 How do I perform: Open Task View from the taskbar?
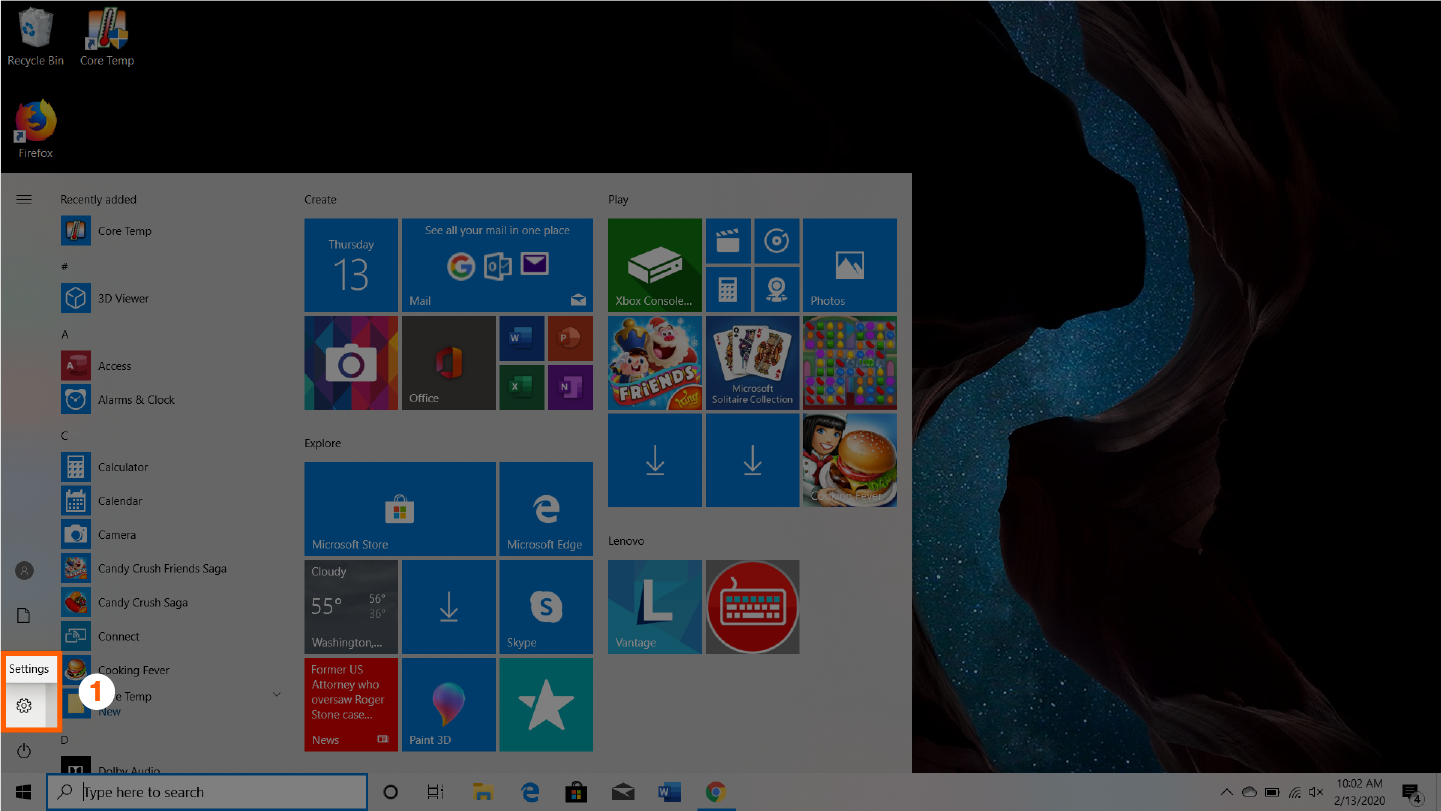(435, 792)
